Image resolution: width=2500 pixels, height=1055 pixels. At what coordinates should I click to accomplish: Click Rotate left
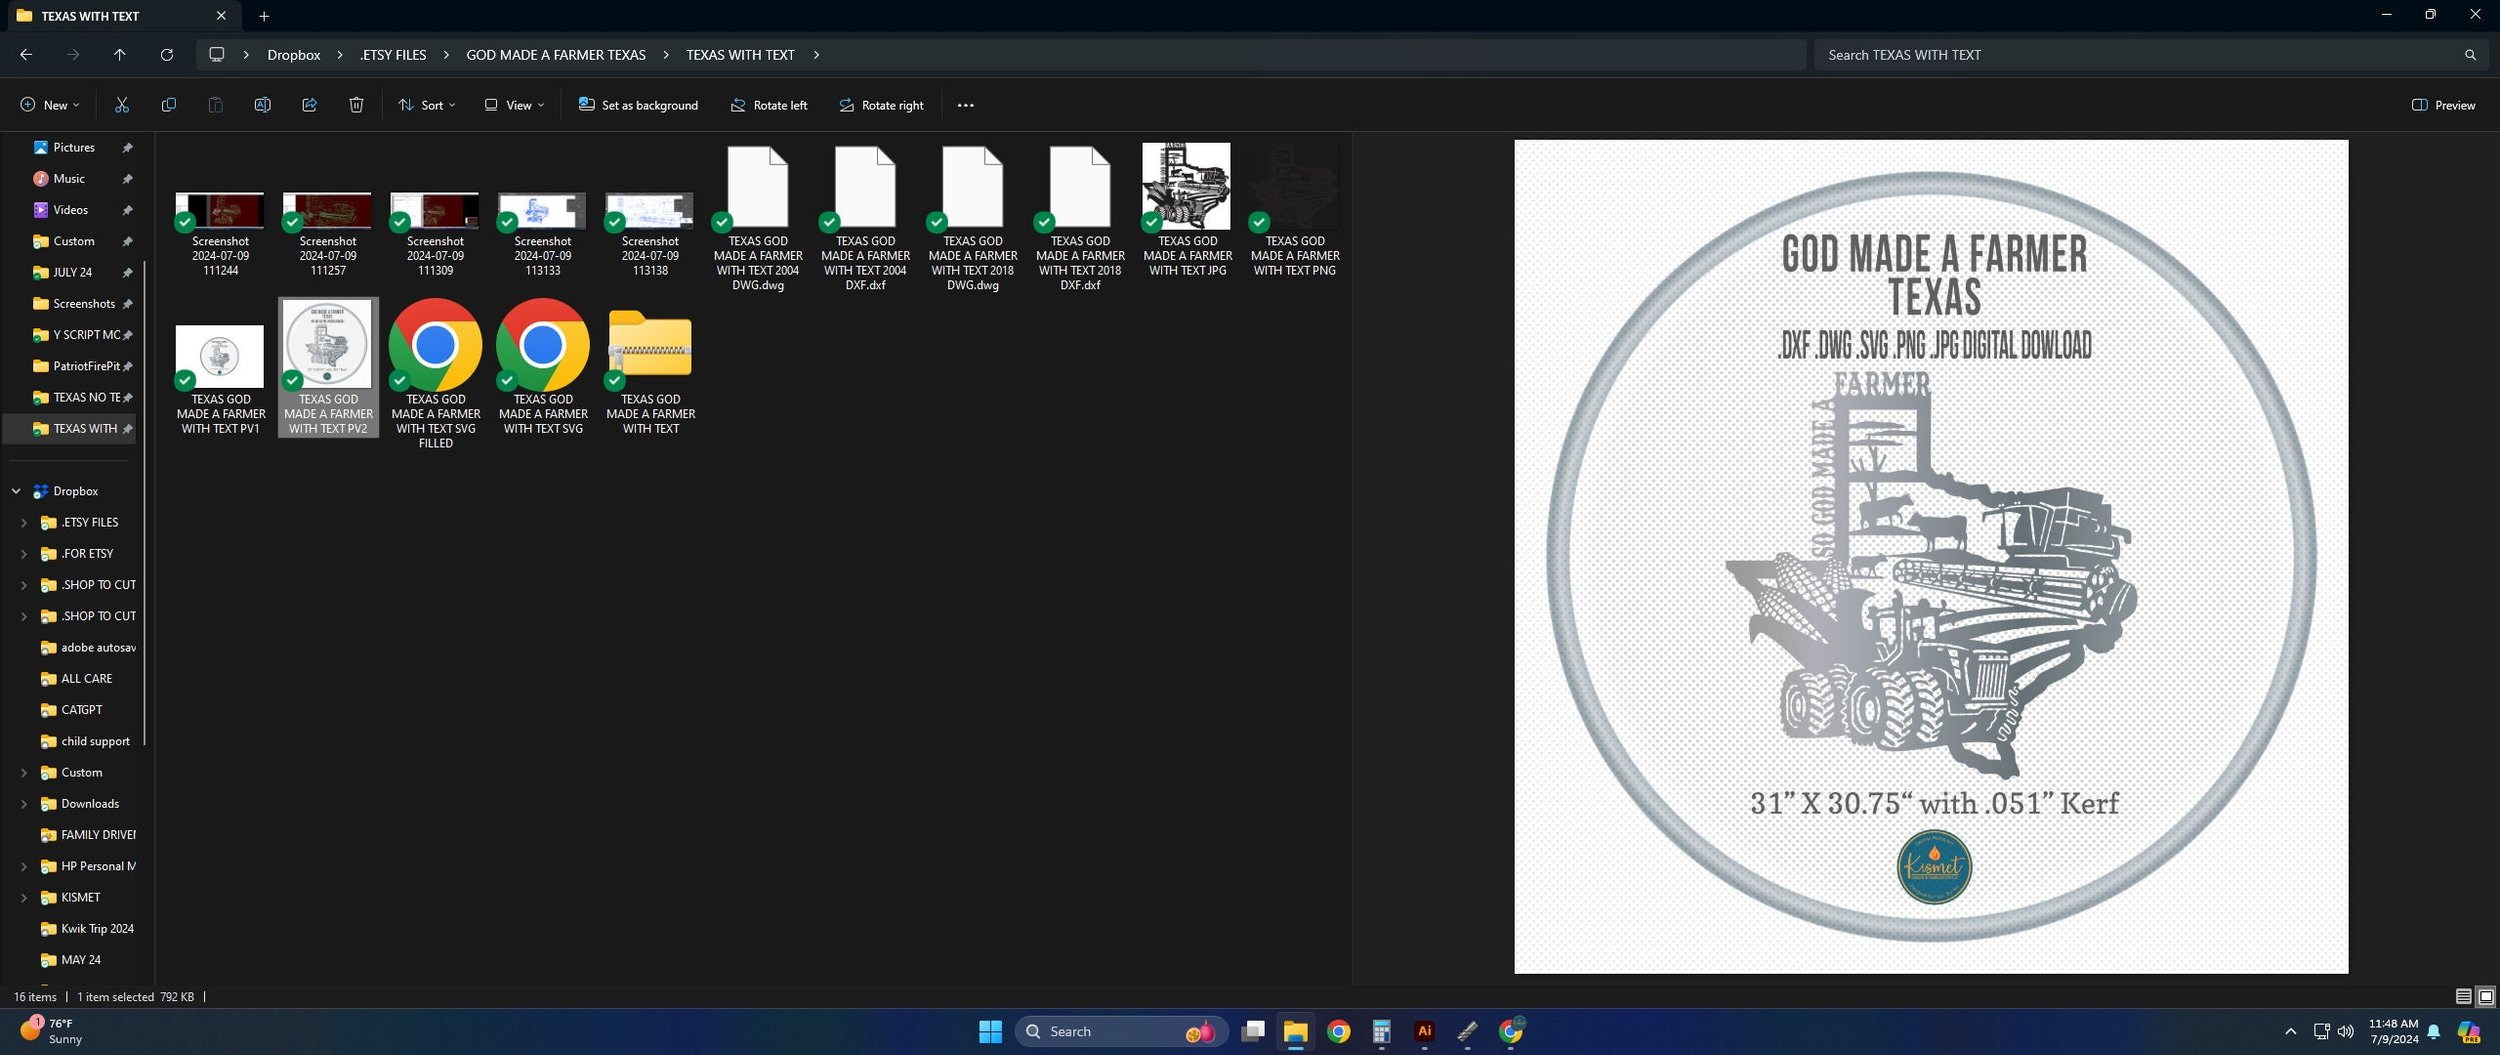769,105
